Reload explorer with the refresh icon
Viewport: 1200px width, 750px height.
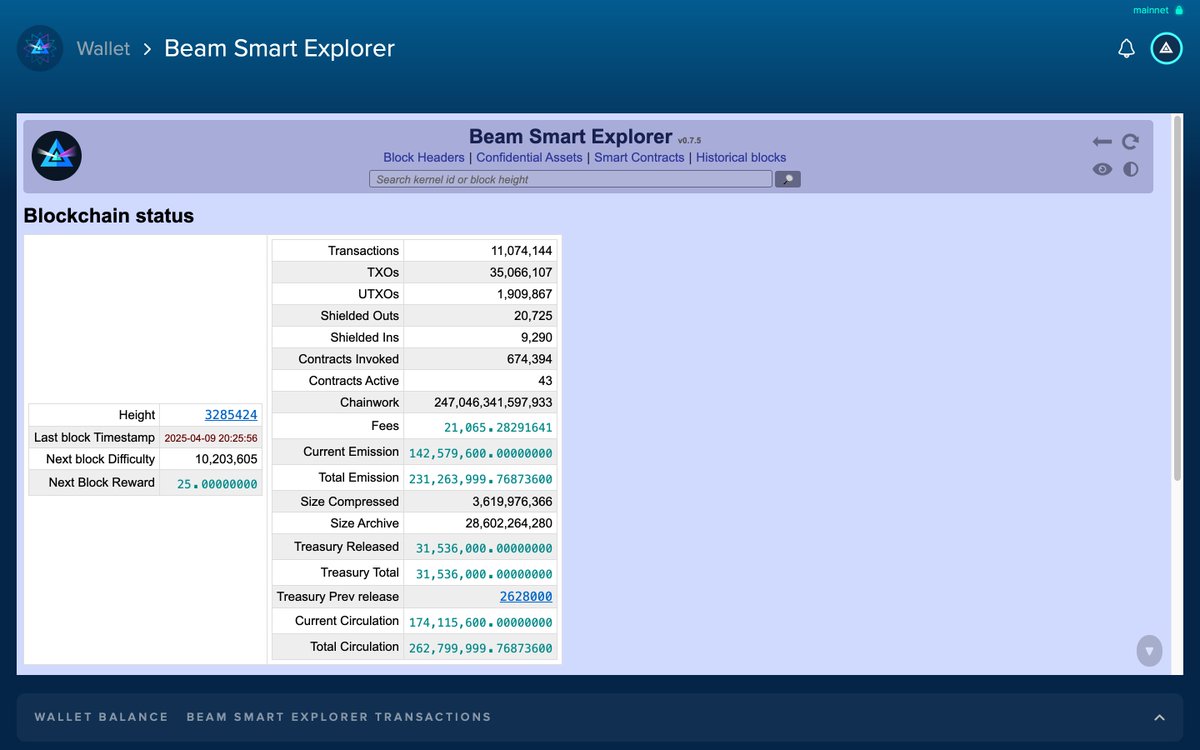[x=1130, y=142]
